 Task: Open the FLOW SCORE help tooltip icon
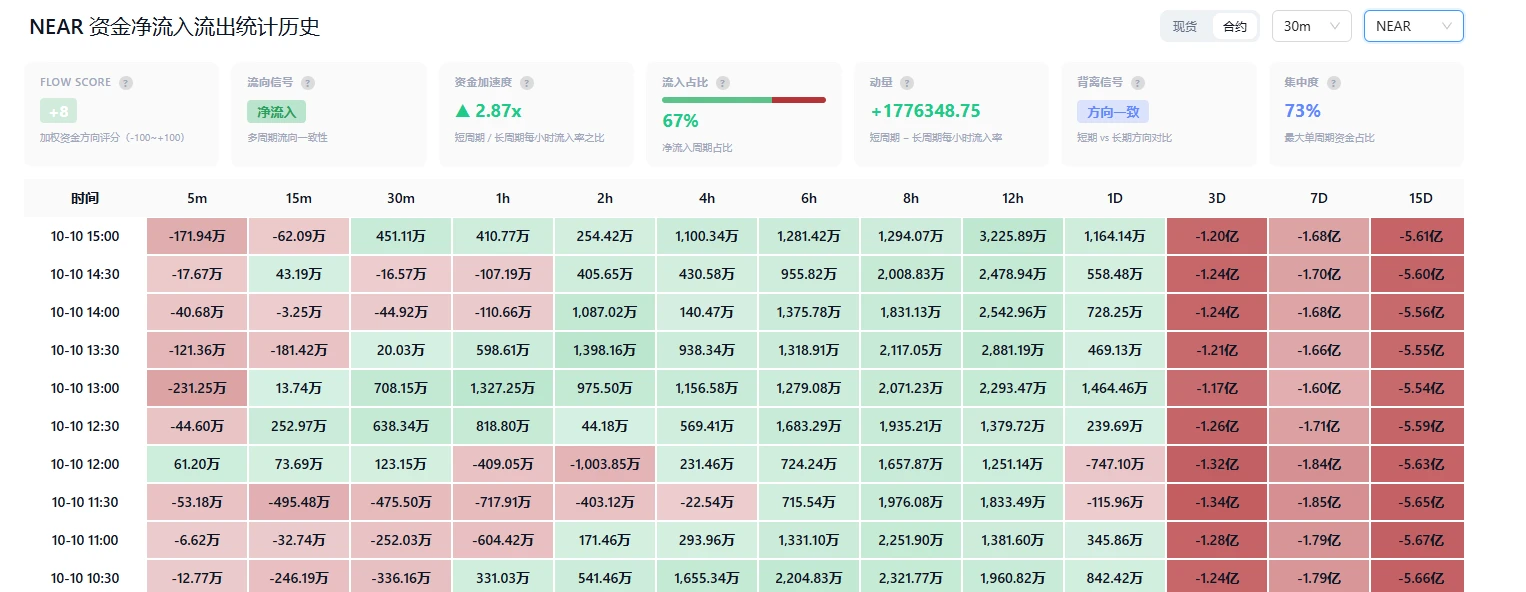click(126, 83)
